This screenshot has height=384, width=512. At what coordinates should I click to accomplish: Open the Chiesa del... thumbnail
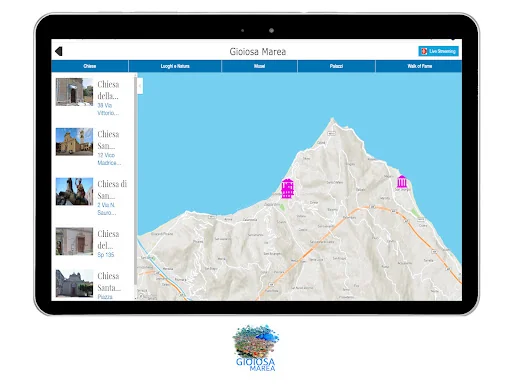[x=74, y=241]
